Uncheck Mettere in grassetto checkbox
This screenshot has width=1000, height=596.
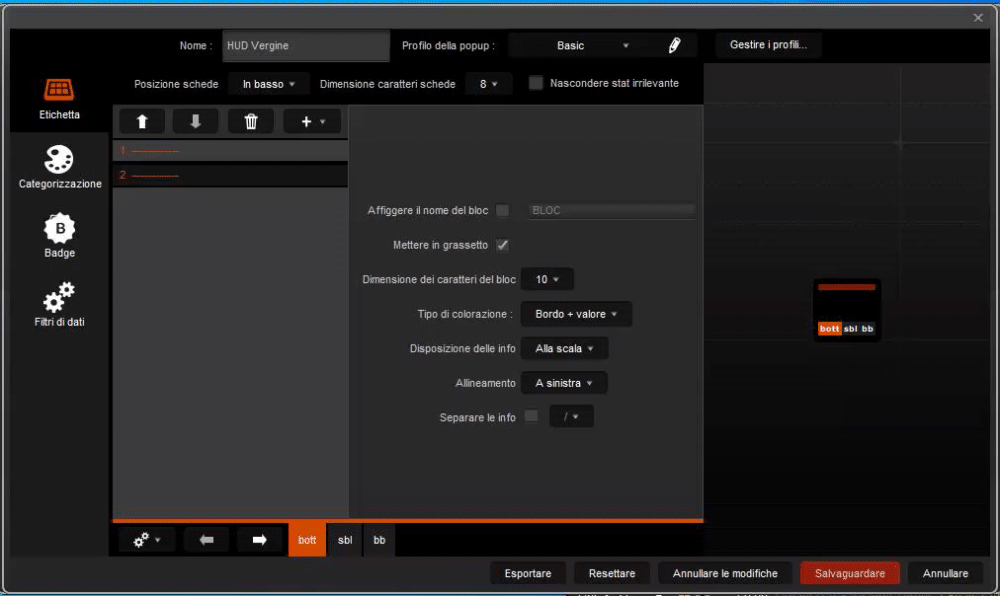point(503,245)
